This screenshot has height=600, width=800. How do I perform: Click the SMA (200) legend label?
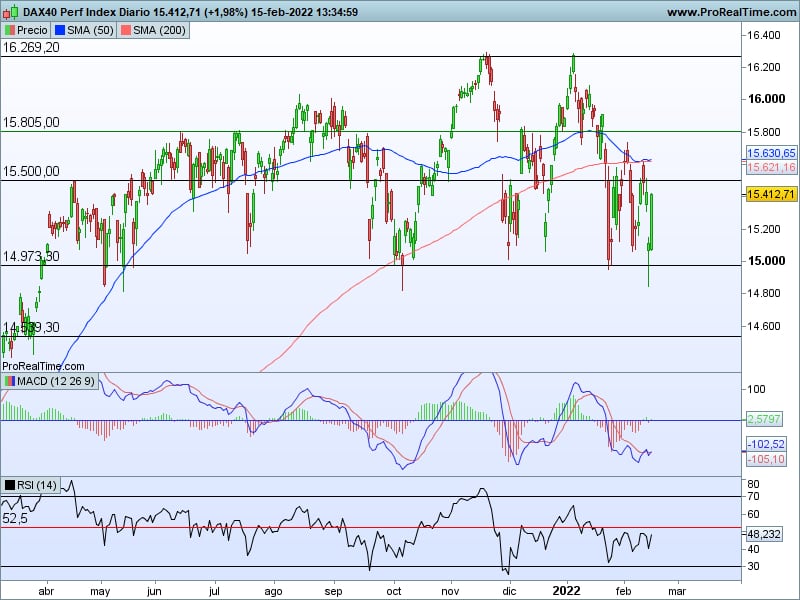[x=159, y=30]
